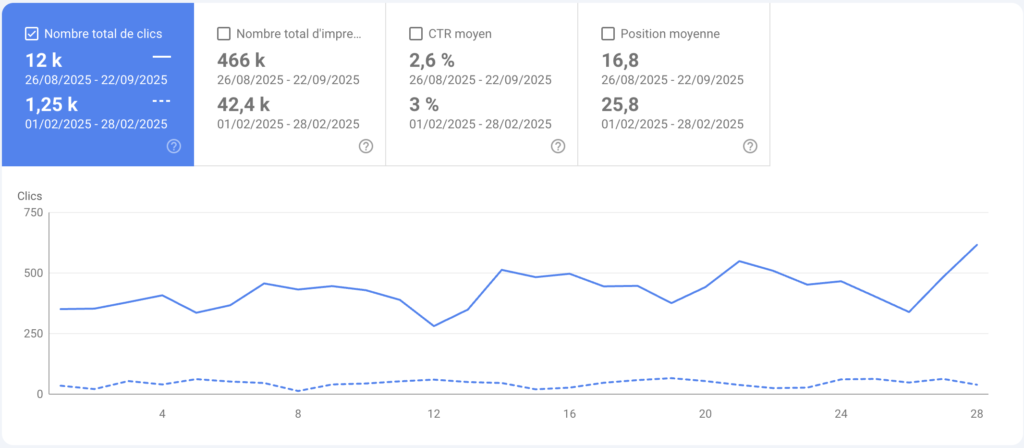Uncheck the Nombre total de clics checkbox

click(x=32, y=34)
